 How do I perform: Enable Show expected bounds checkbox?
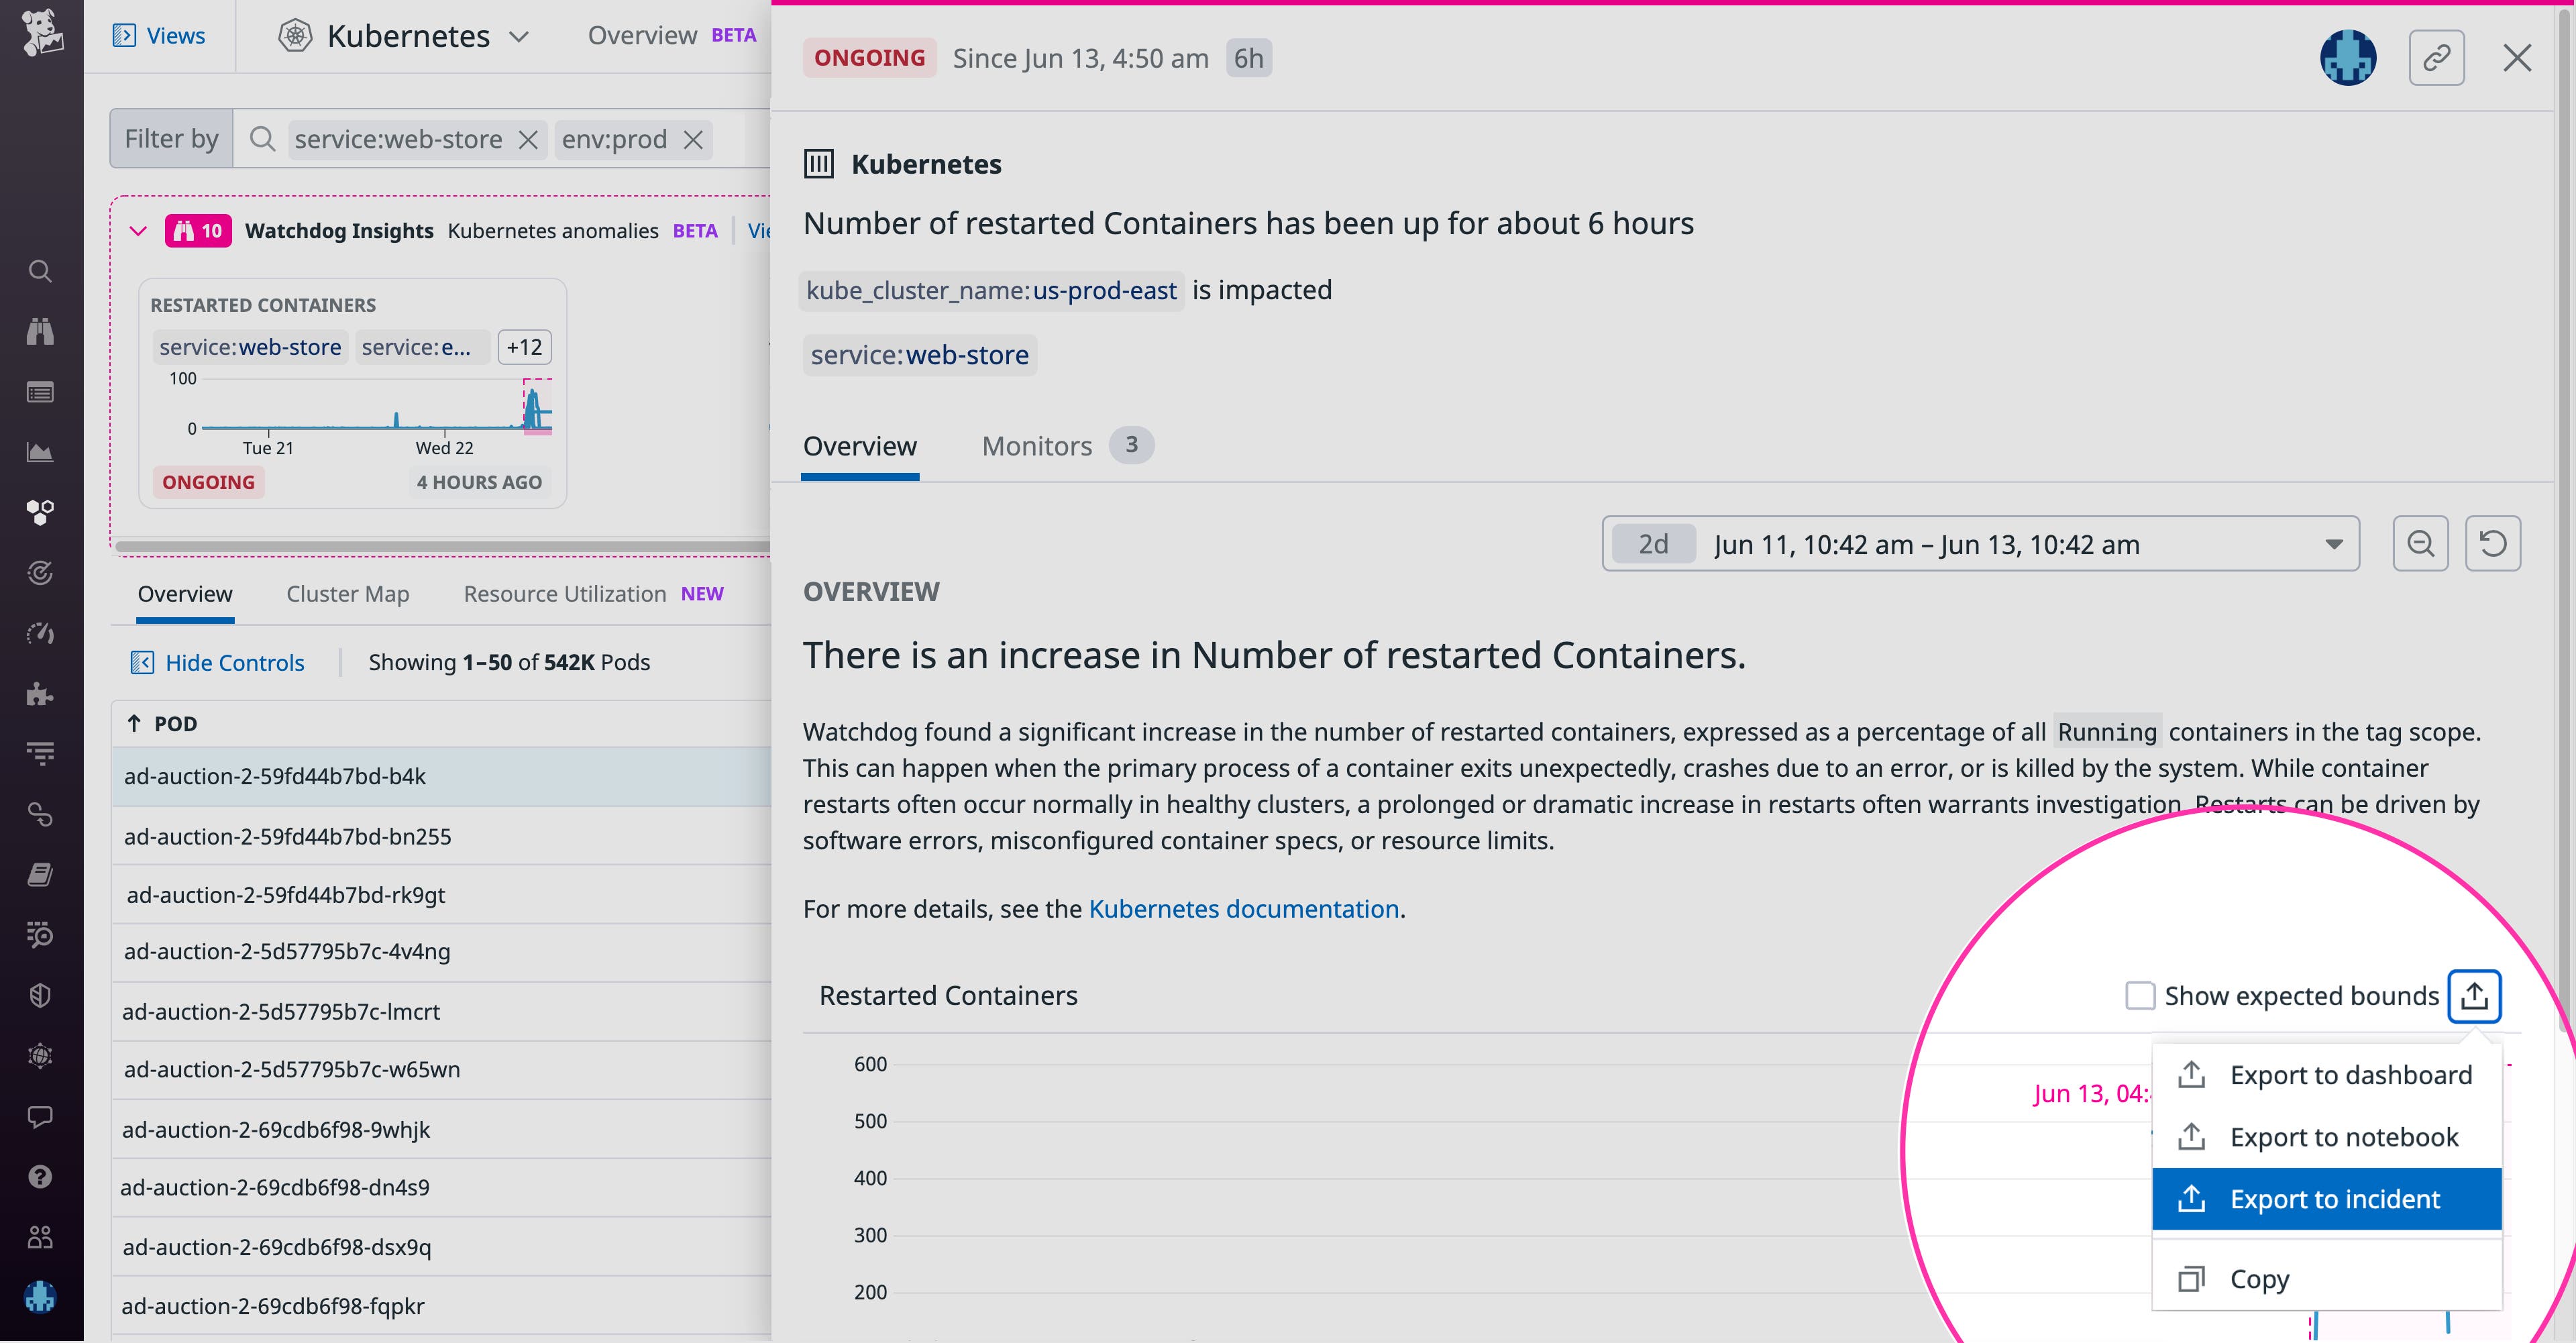2139,996
